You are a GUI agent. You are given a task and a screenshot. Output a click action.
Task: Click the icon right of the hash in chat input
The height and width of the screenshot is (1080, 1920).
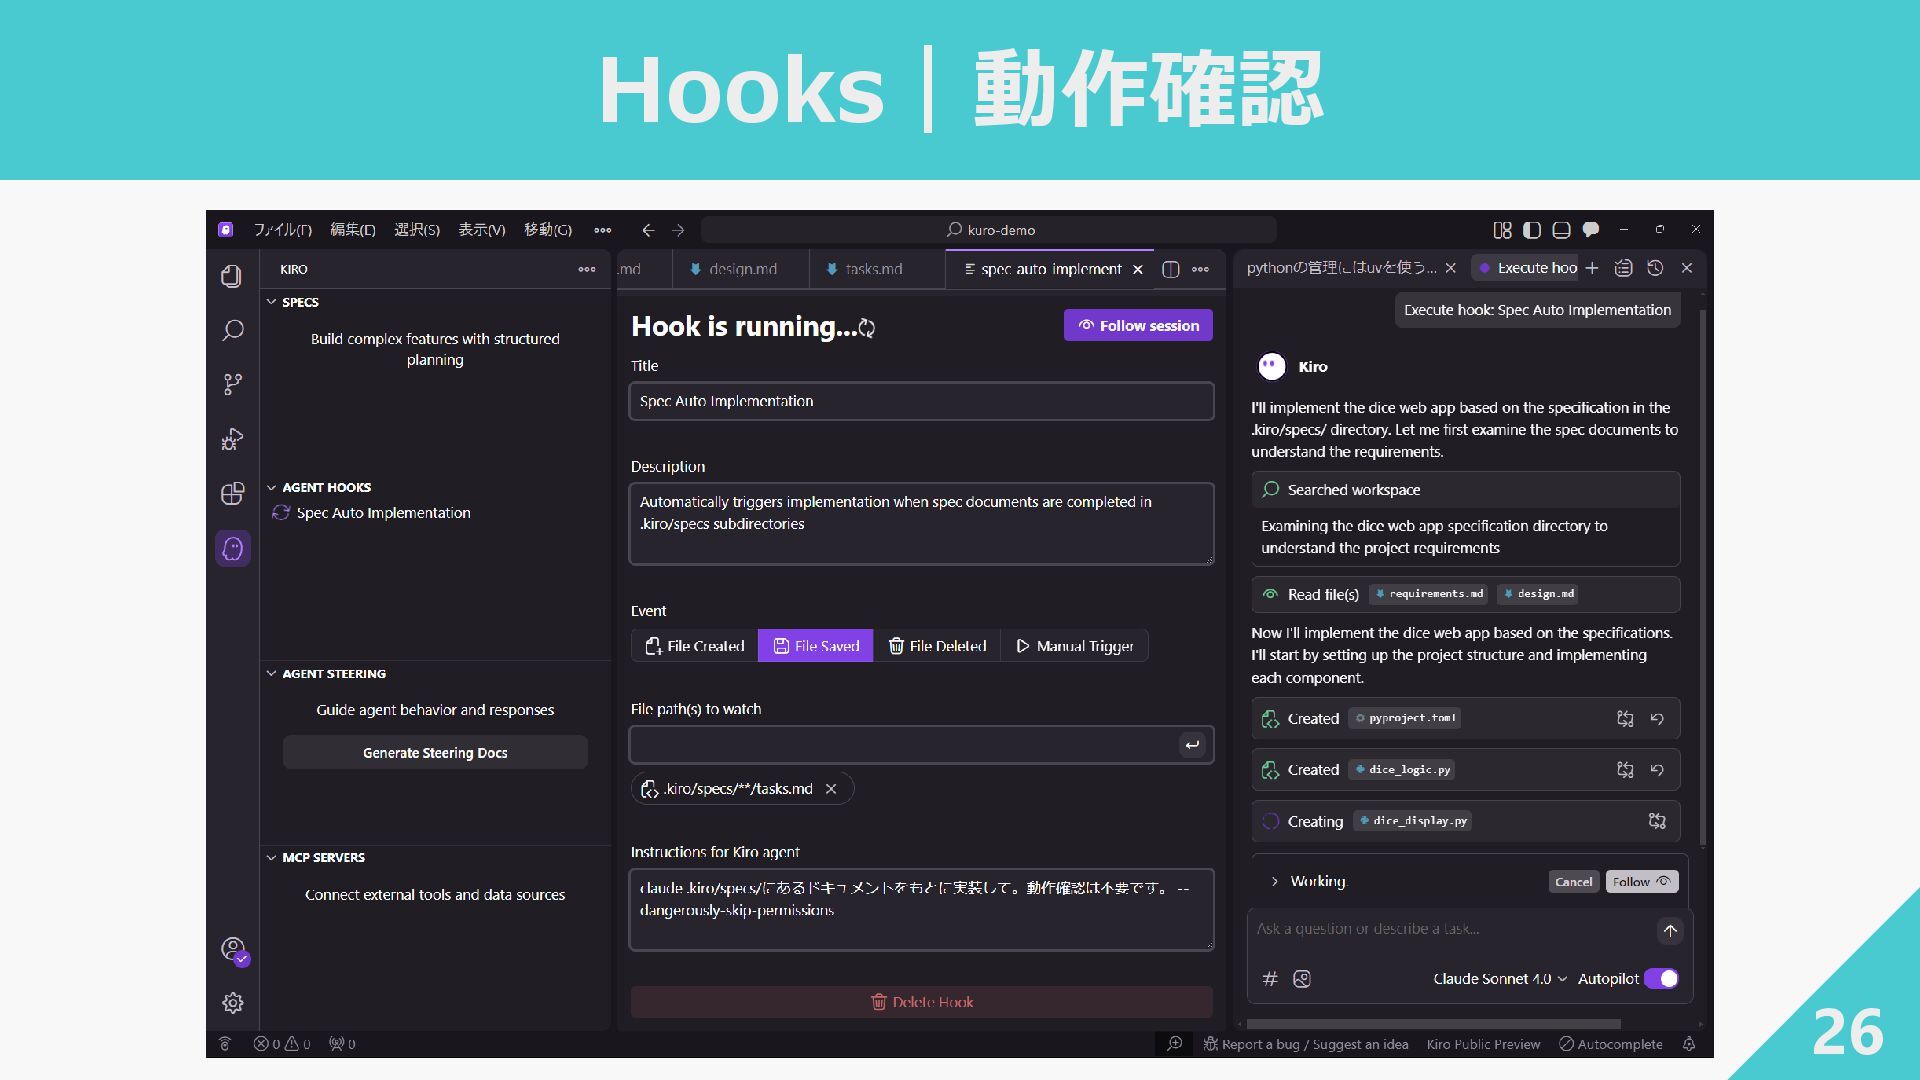[x=1302, y=979]
